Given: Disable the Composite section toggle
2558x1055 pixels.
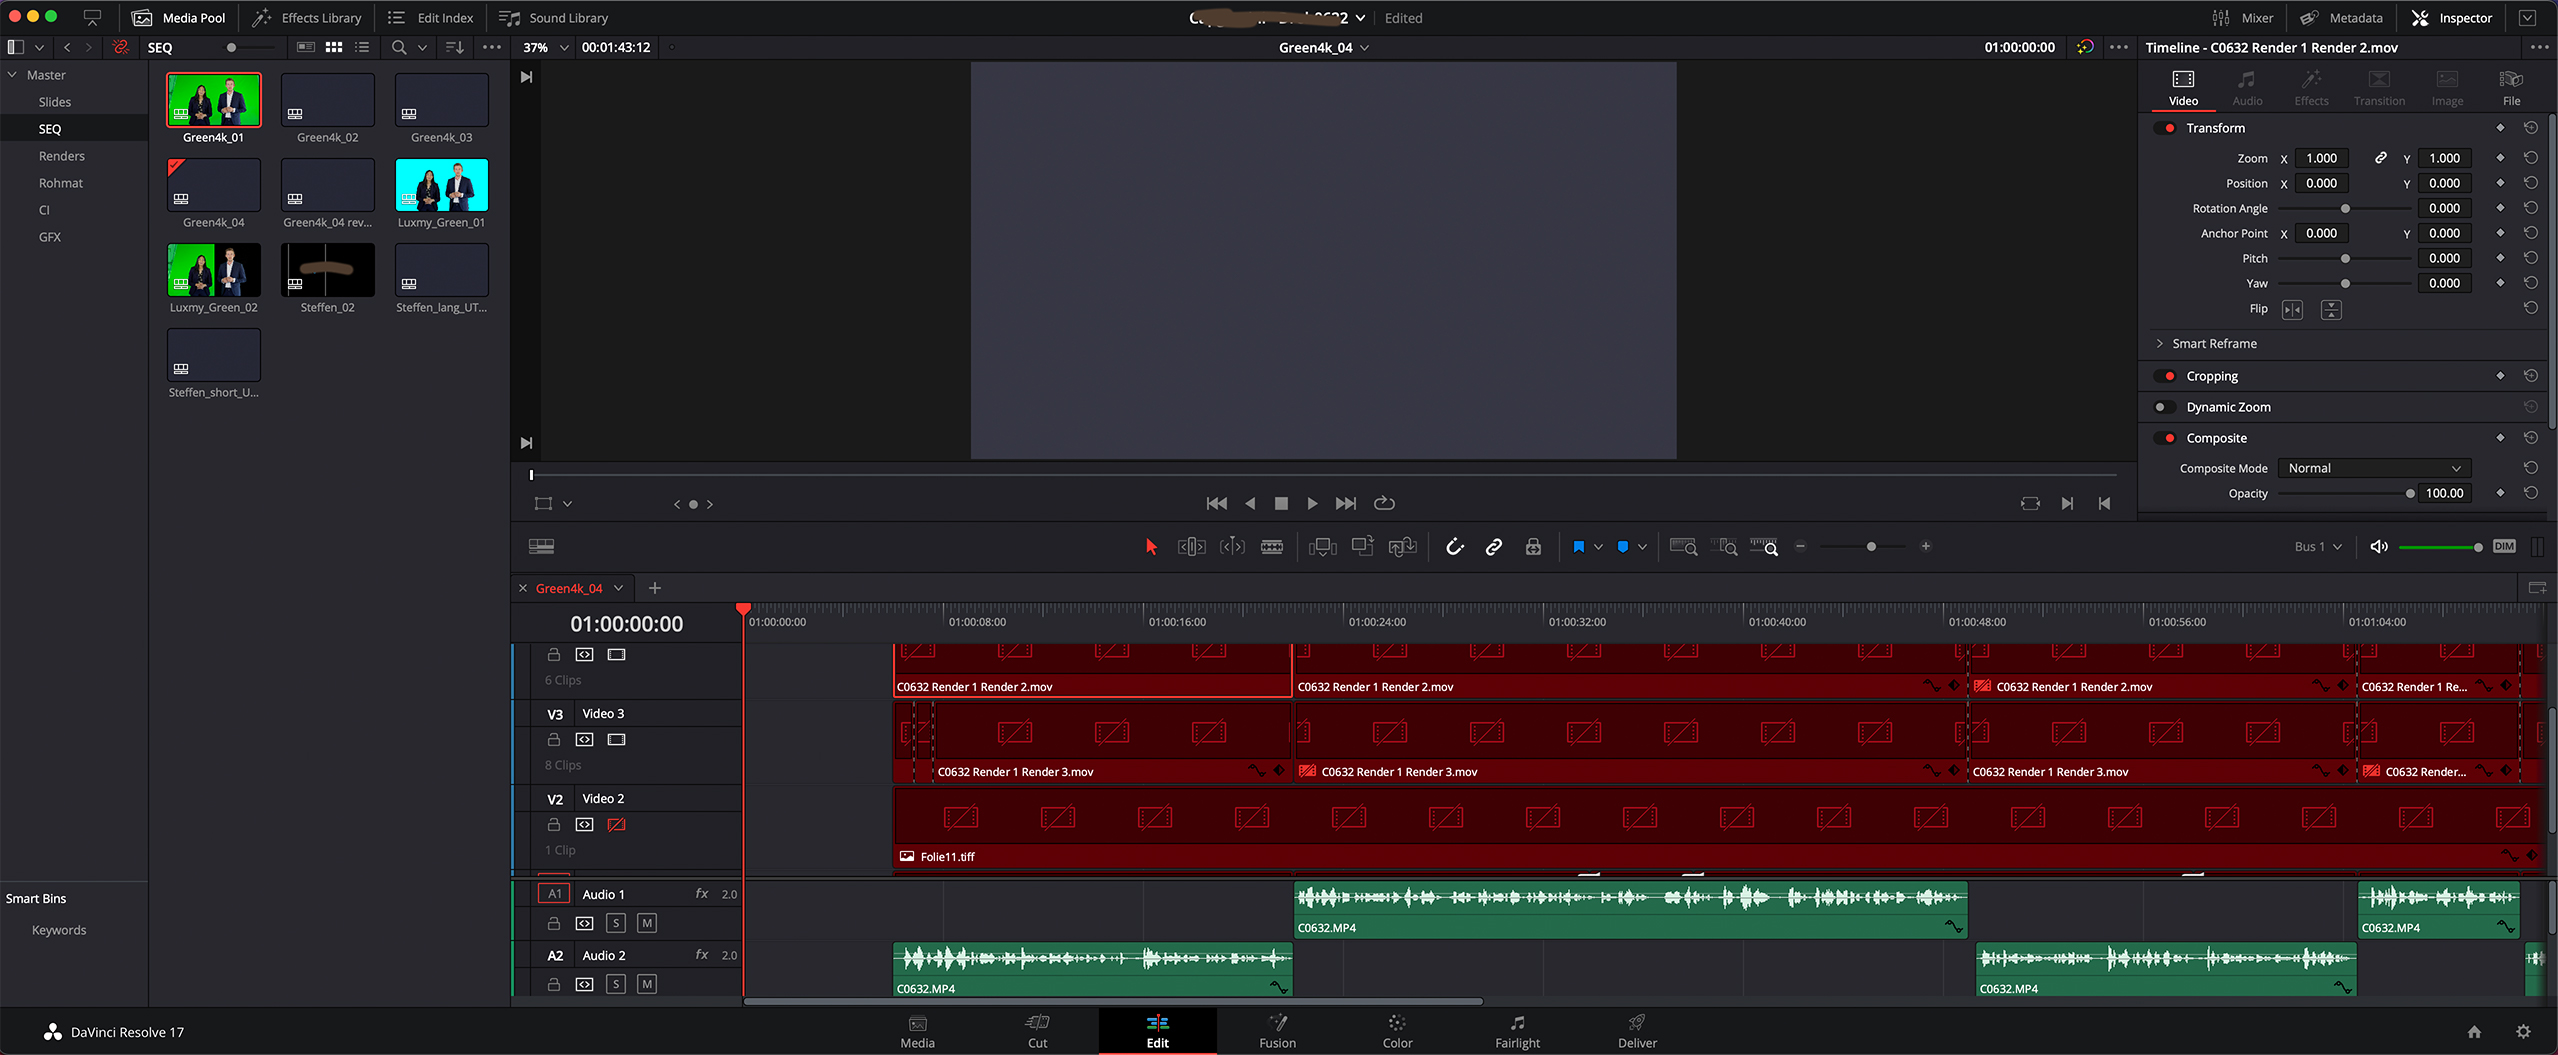Looking at the screenshot, I should click(x=2167, y=438).
